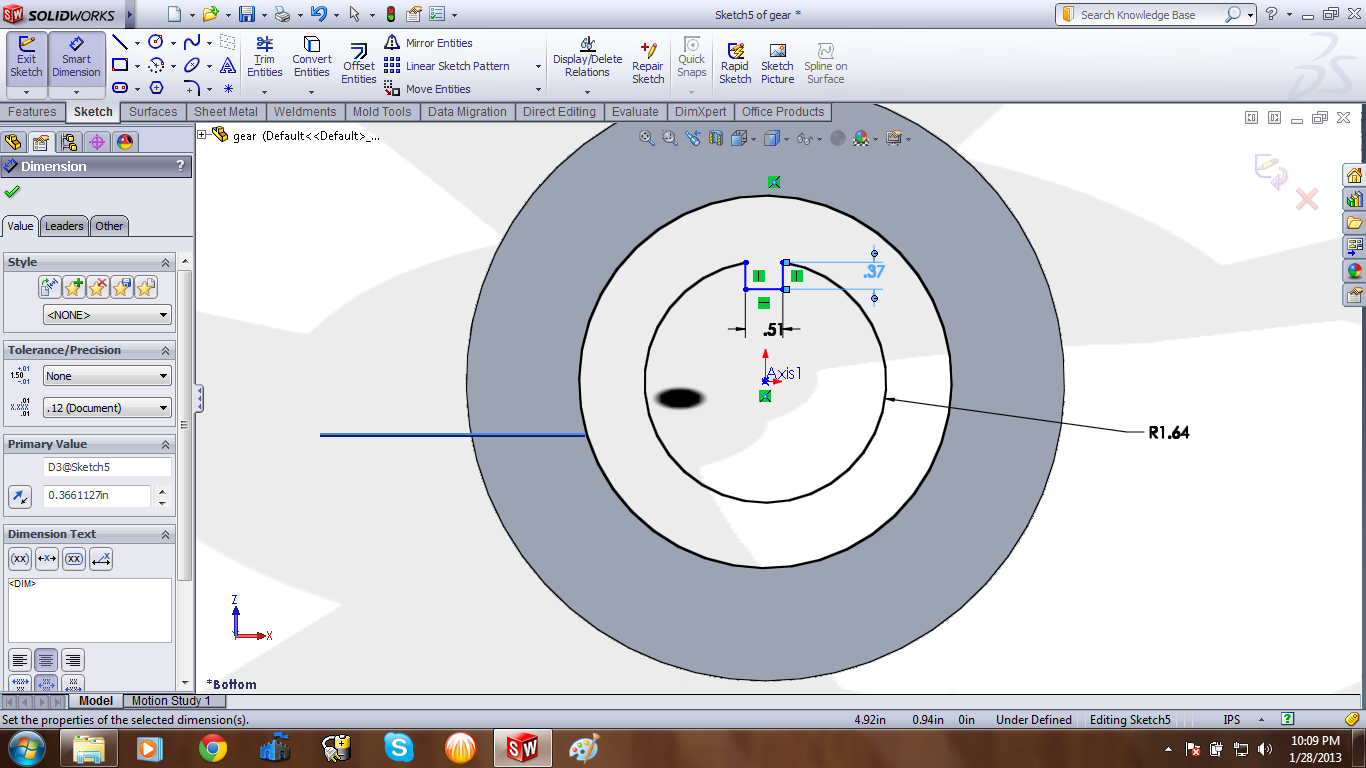Select center justify text alignment
1366x768 pixels.
pos(46,660)
